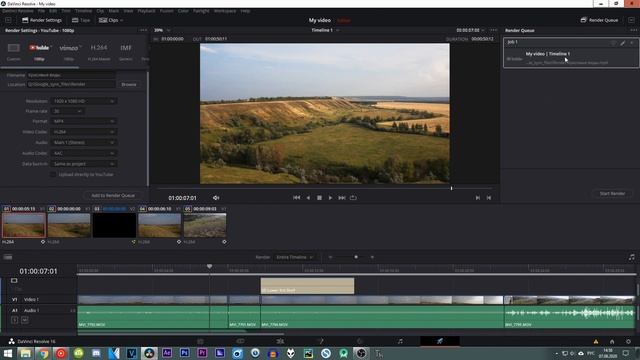This screenshot has height=360, width=640.
Task: Toggle viewer audio mute speaker icon
Action: pos(216,198)
